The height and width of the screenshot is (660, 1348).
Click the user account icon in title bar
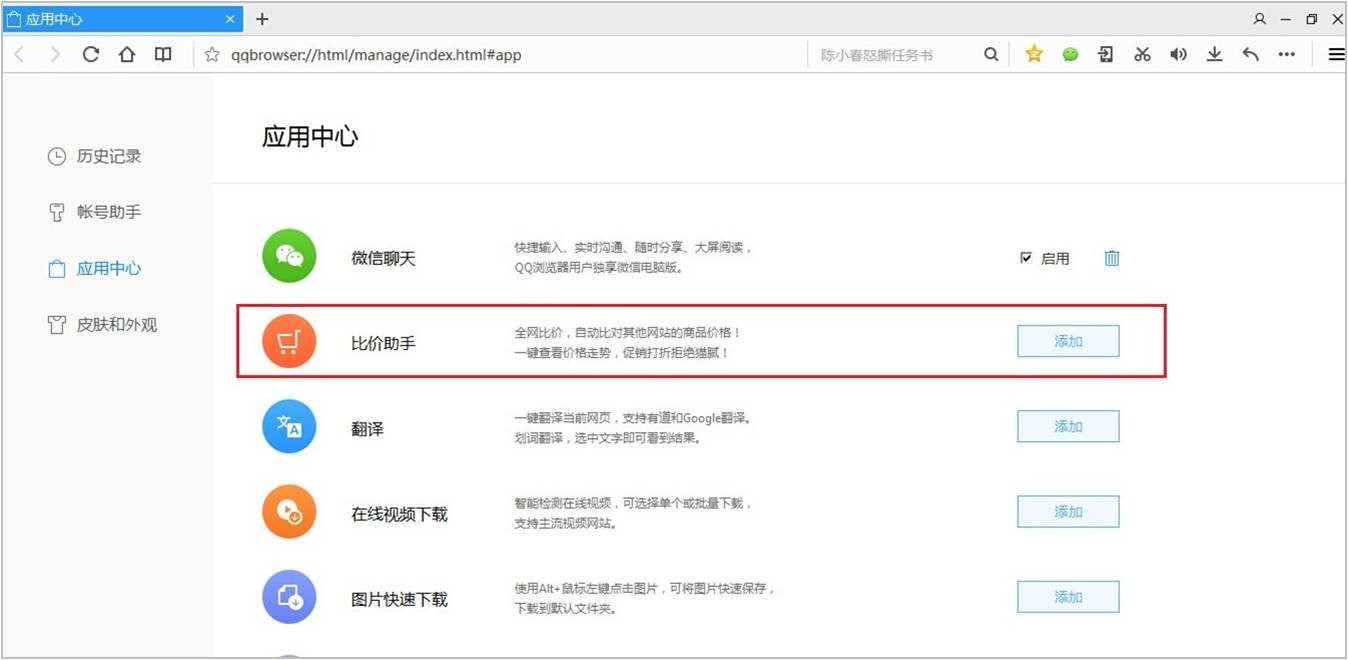coord(1259,19)
